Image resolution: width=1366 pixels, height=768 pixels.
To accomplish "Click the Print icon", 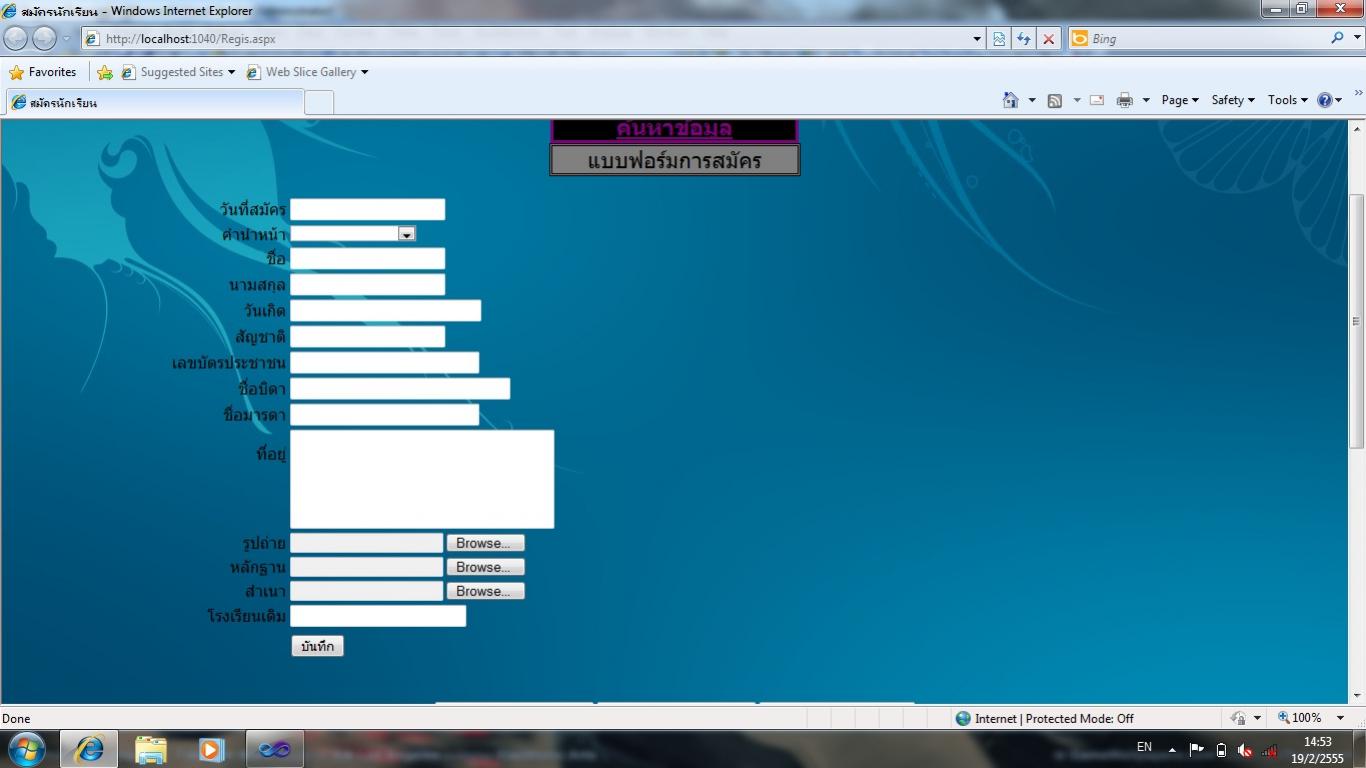I will point(1125,100).
